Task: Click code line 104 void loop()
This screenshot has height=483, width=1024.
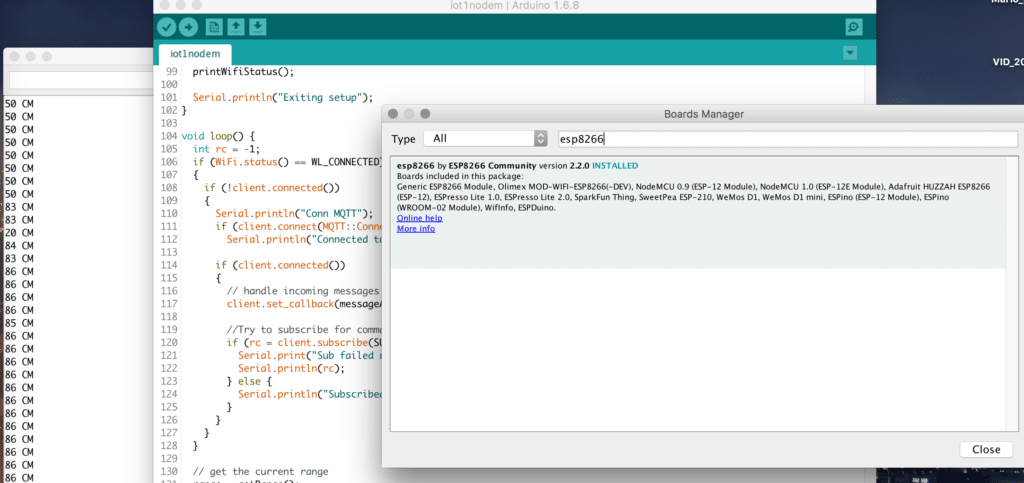Action: 218,136
